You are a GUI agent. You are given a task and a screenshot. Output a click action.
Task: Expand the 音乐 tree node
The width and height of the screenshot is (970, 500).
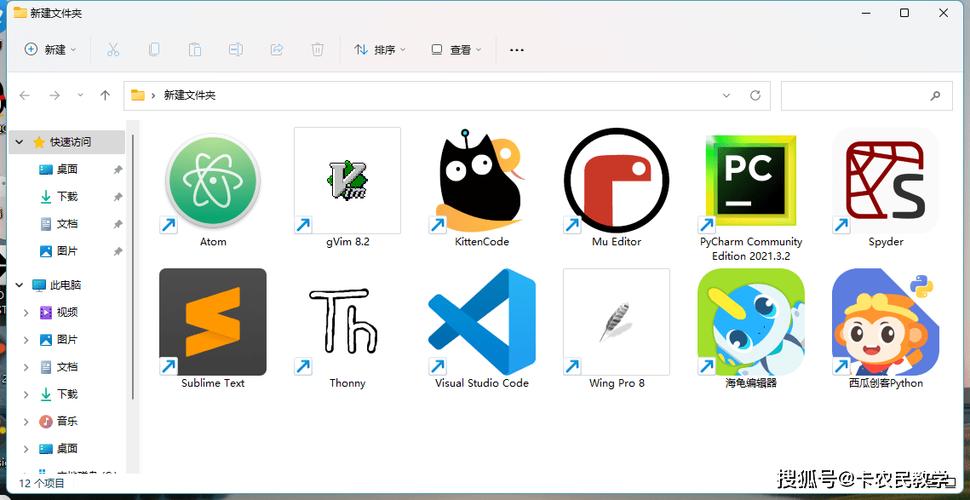pyautogui.click(x=26, y=421)
